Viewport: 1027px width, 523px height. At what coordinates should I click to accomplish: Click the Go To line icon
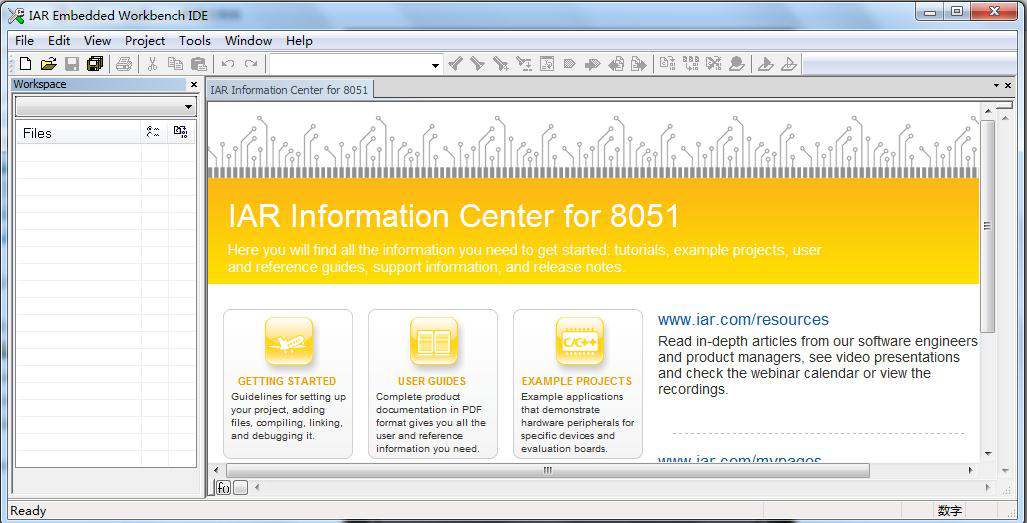pyautogui.click(x=547, y=64)
